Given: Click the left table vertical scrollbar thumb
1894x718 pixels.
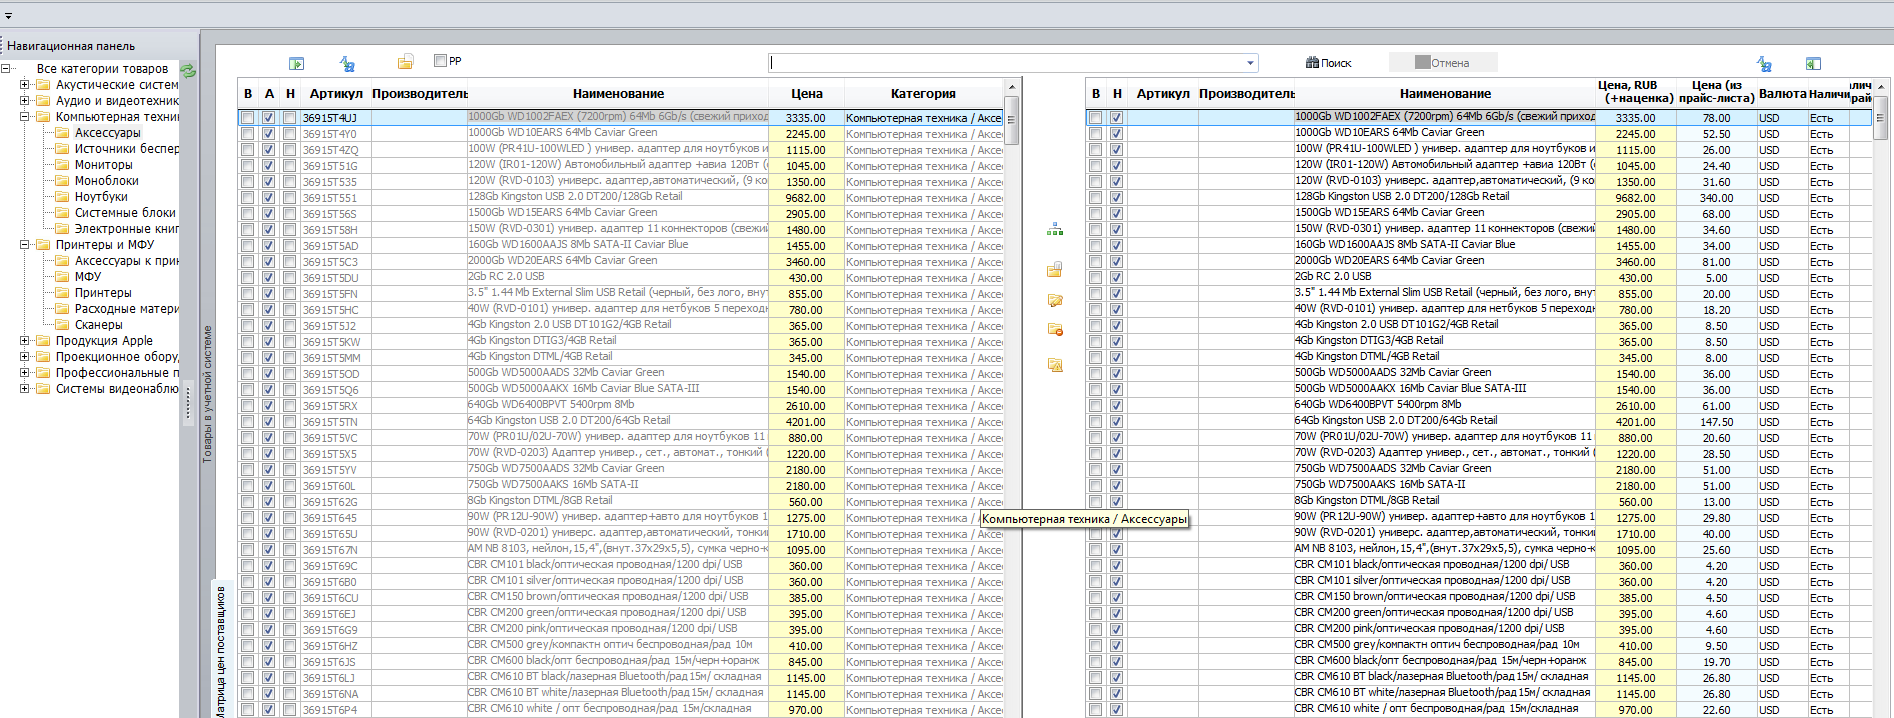Looking at the screenshot, I should tap(1011, 120).
